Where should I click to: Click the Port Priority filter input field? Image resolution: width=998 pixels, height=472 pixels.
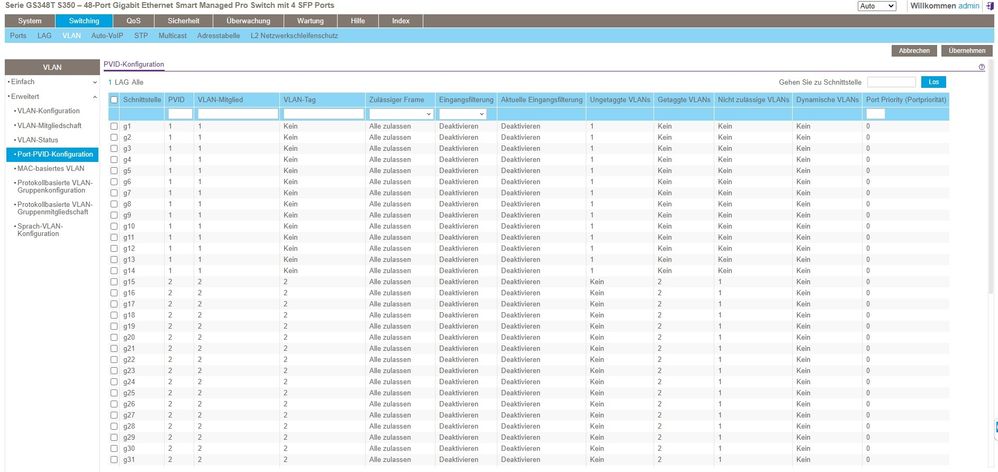[x=875, y=114]
